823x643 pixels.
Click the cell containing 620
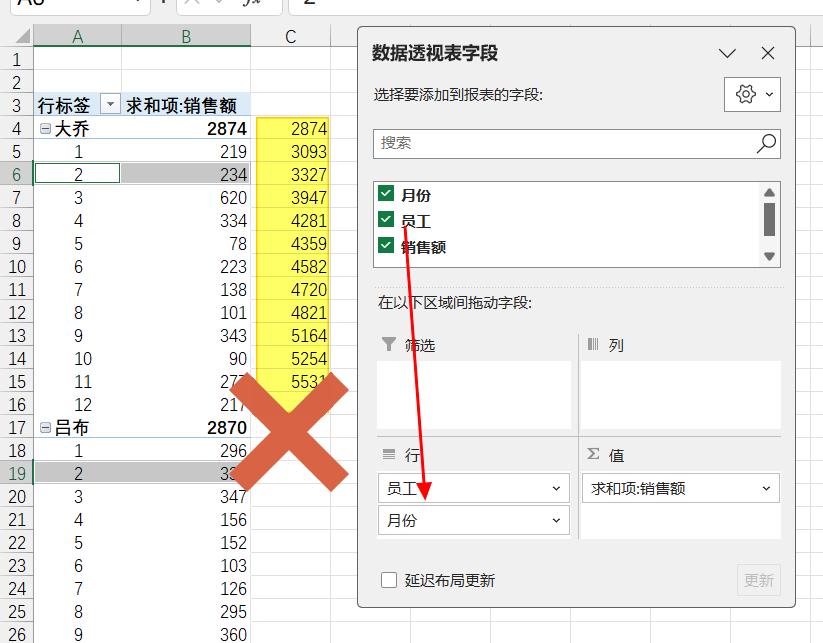pos(186,197)
